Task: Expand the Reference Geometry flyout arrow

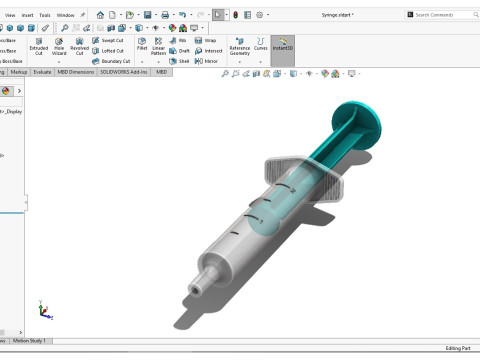Action: coord(240,62)
